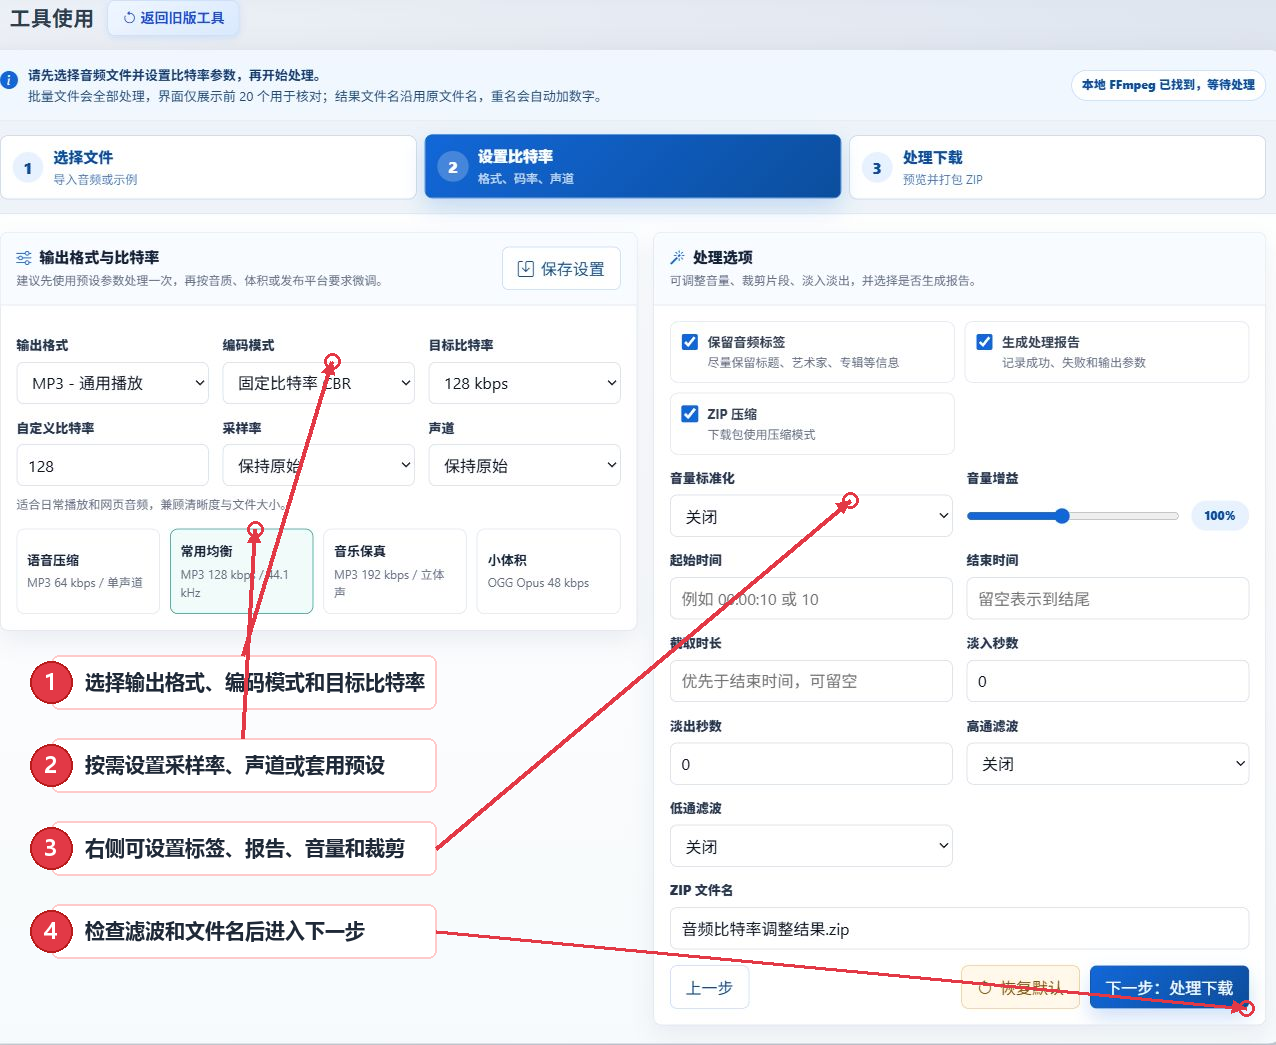Image resolution: width=1276 pixels, height=1045 pixels.
Task: Click 返回旧版工具 button
Action: (173, 18)
